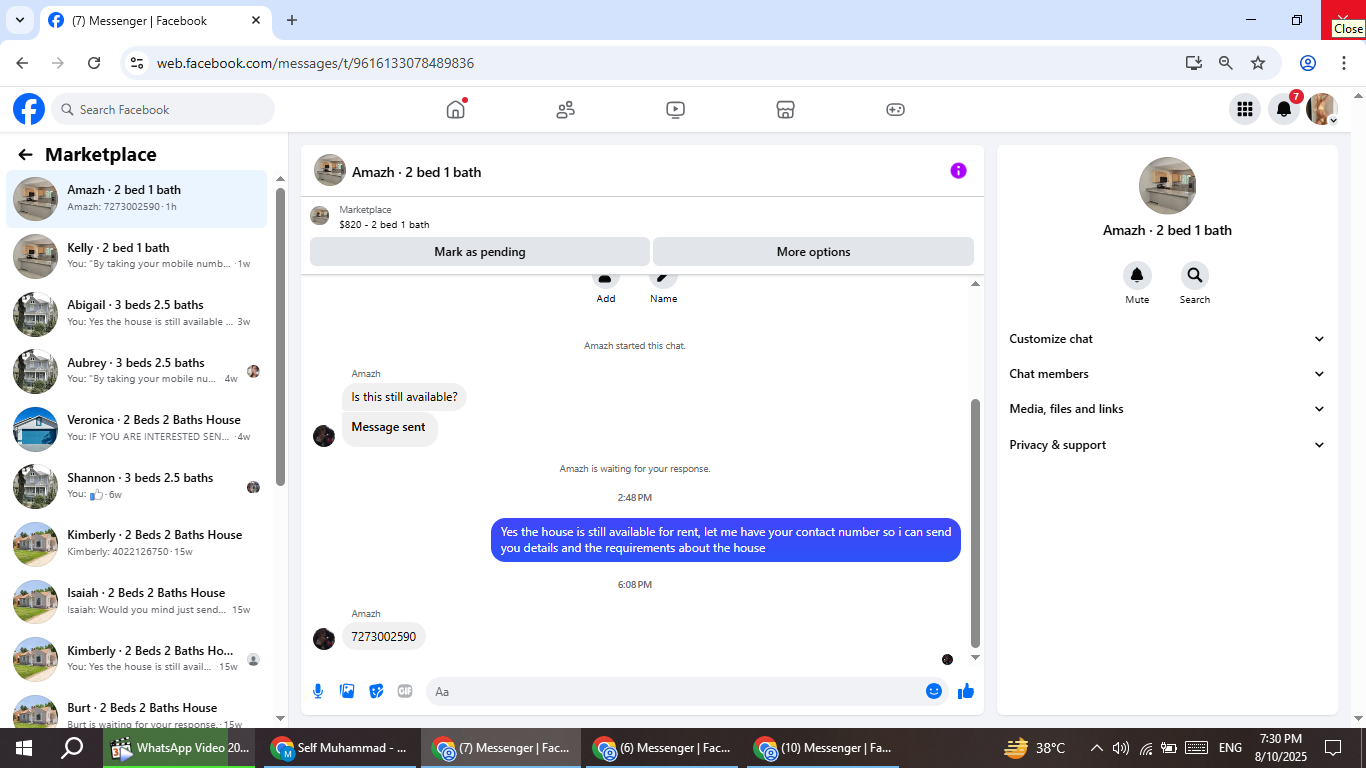Open Abigail · 3 beds 2.5 baths conversation
The image size is (1366, 768).
point(137,314)
